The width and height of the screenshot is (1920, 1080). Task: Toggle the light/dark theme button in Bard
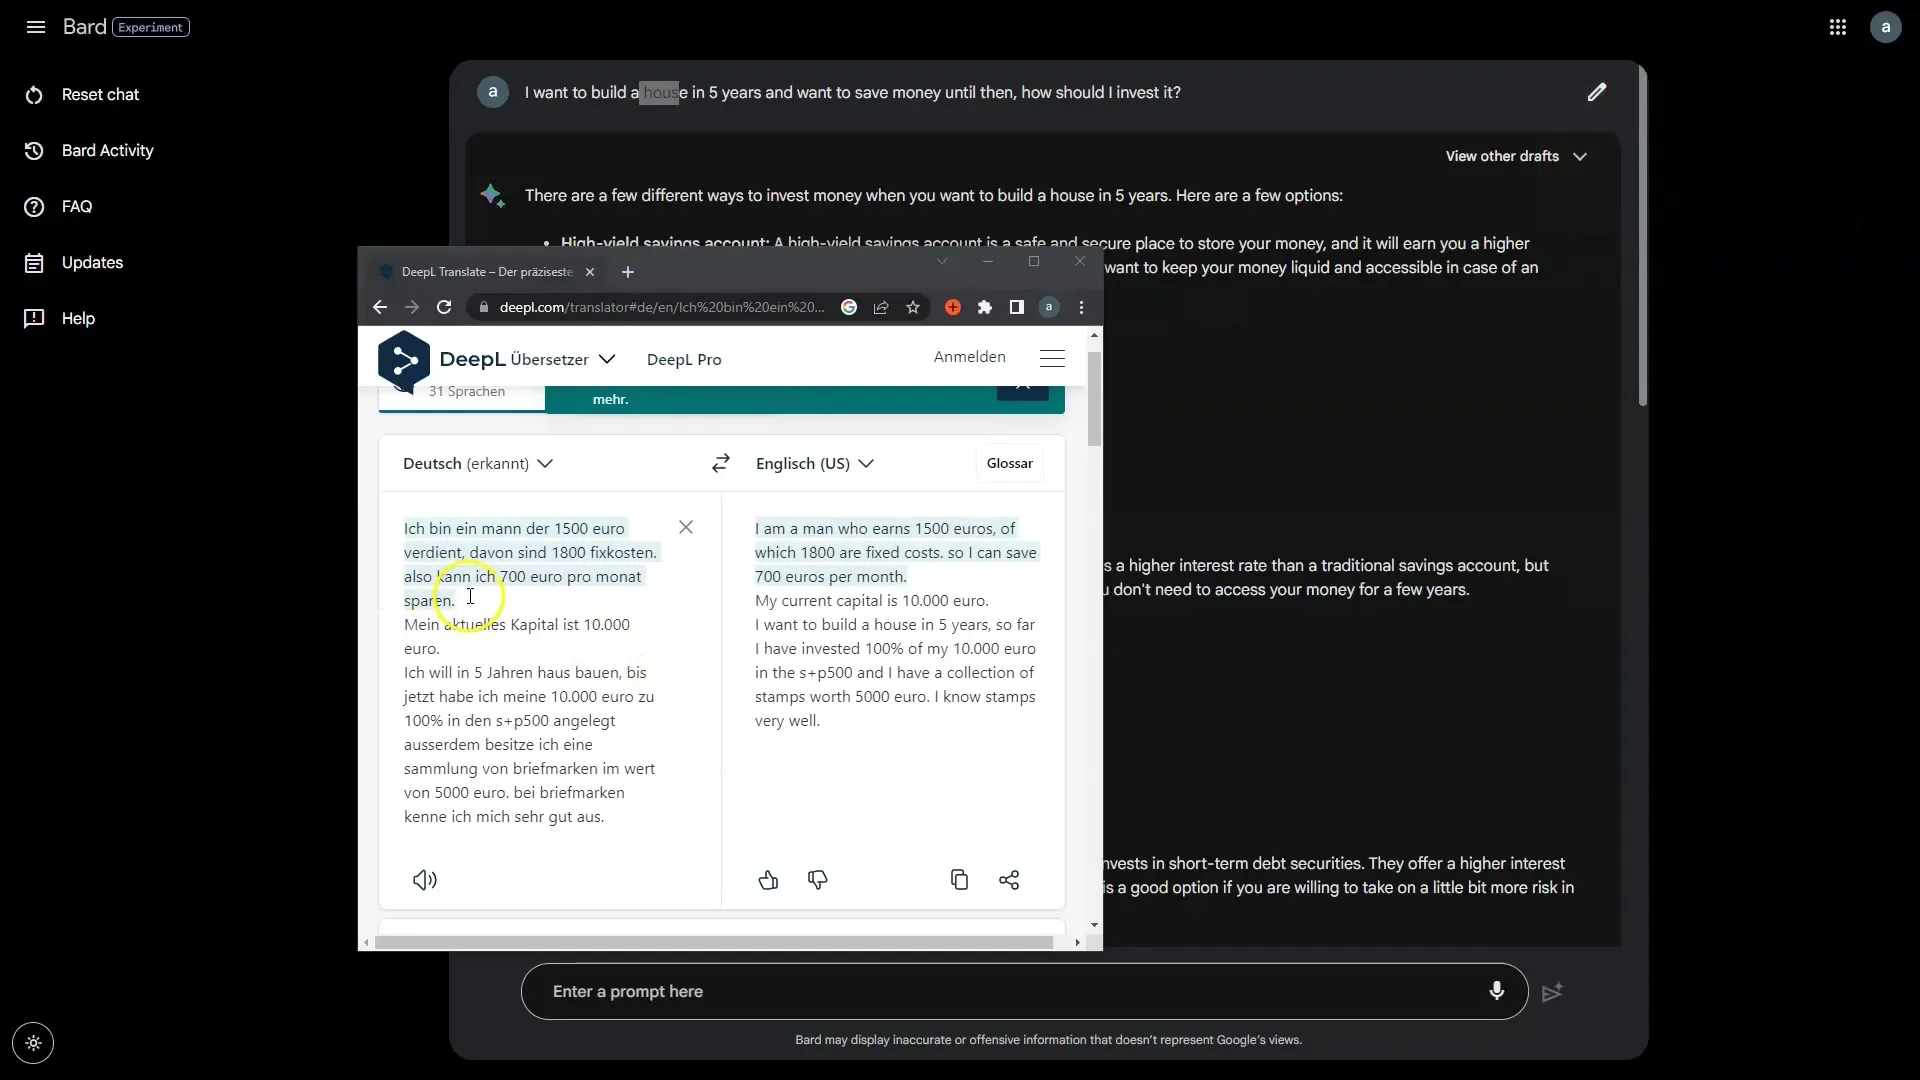pyautogui.click(x=33, y=1043)
